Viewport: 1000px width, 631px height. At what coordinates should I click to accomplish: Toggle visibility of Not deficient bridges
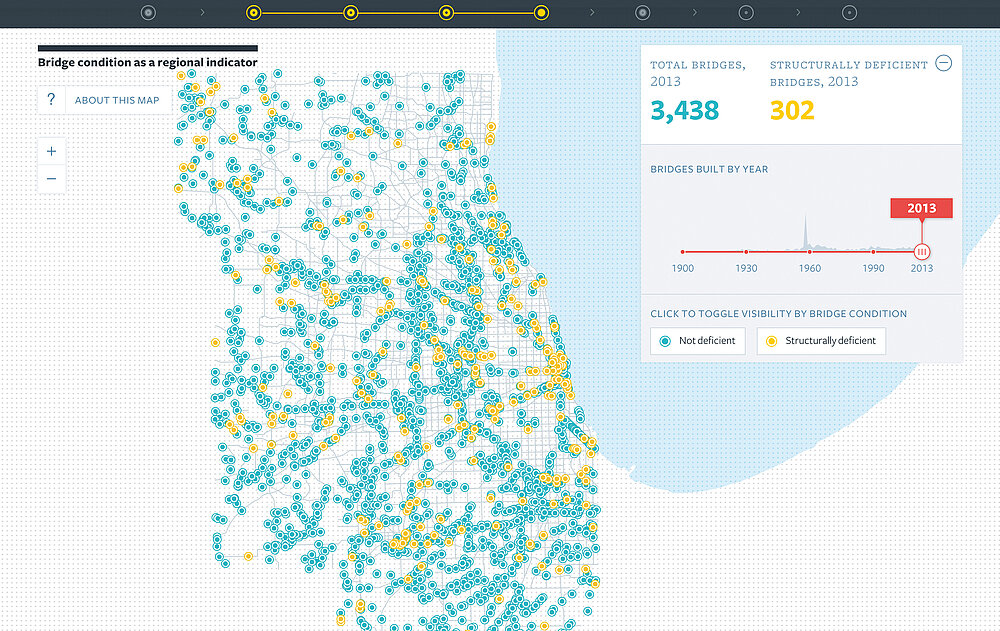click(698, 341)
